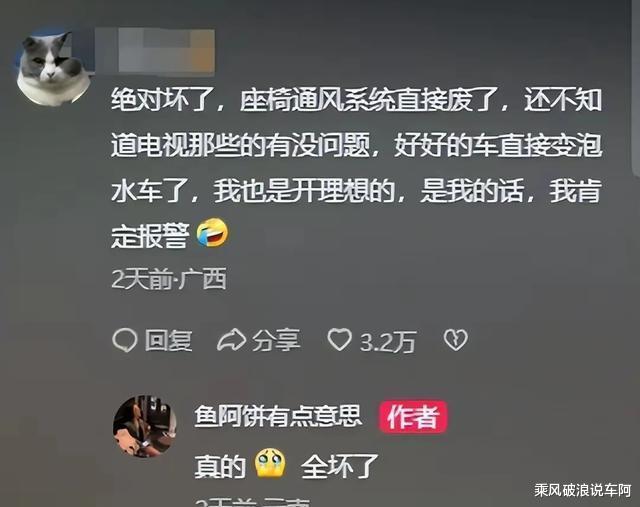Viewport: 640px width, 507px height.
Task: Click the 3.2万 like count
Action: (x=388, y=342)
